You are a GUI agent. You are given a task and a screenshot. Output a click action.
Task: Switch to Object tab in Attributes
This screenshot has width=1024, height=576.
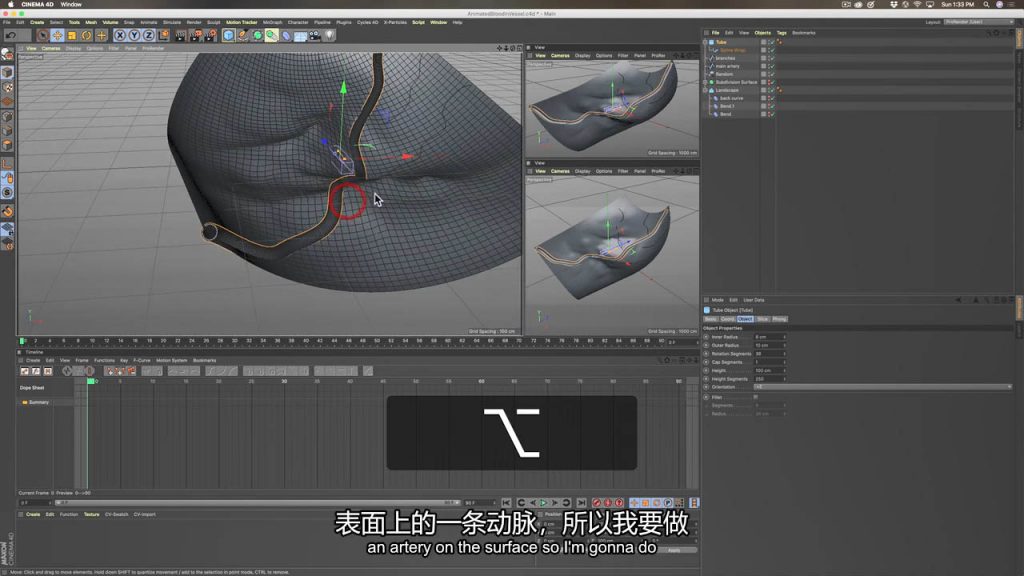744,319
